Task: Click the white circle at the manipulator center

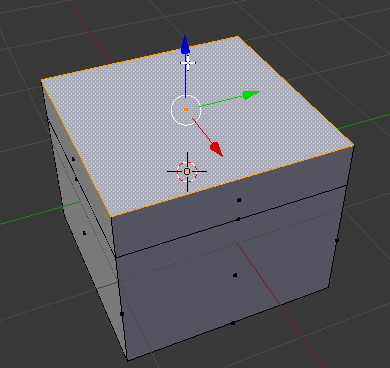Action: [x=186, y=110]
